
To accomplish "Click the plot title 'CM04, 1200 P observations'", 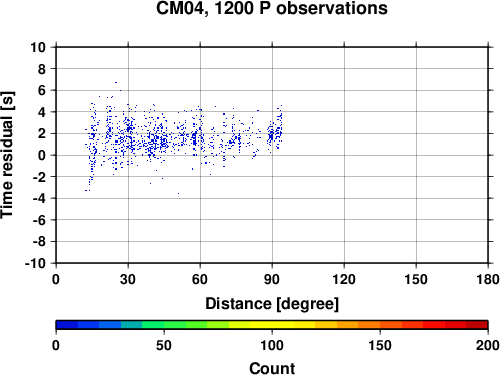I will pyautogui.click(x=272, y=8).
